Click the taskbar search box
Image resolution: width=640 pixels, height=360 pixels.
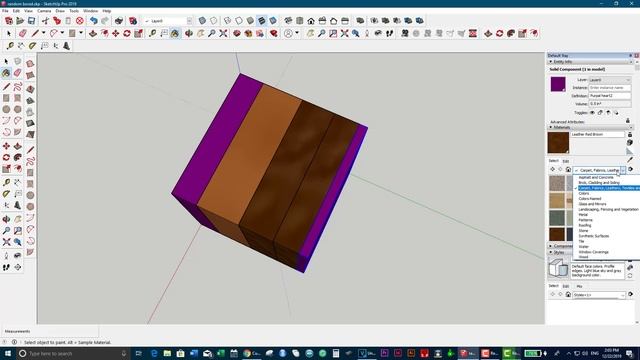pos(73,353)
